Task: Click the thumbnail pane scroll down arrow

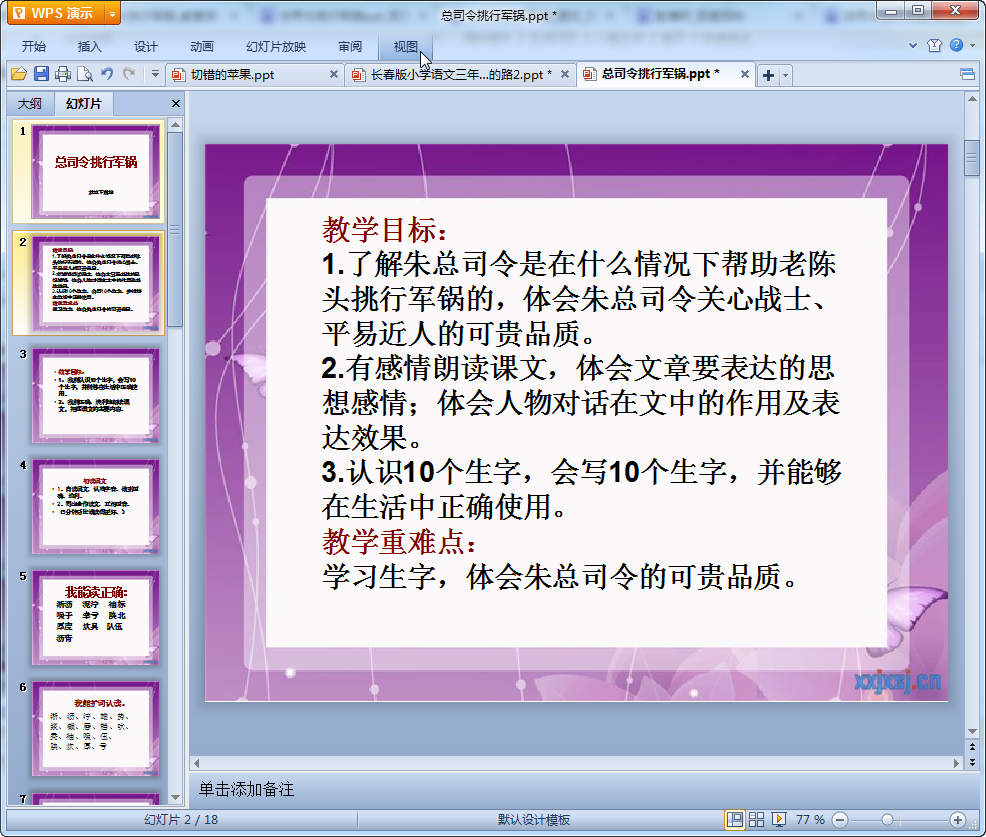Action: click(175, 797)
